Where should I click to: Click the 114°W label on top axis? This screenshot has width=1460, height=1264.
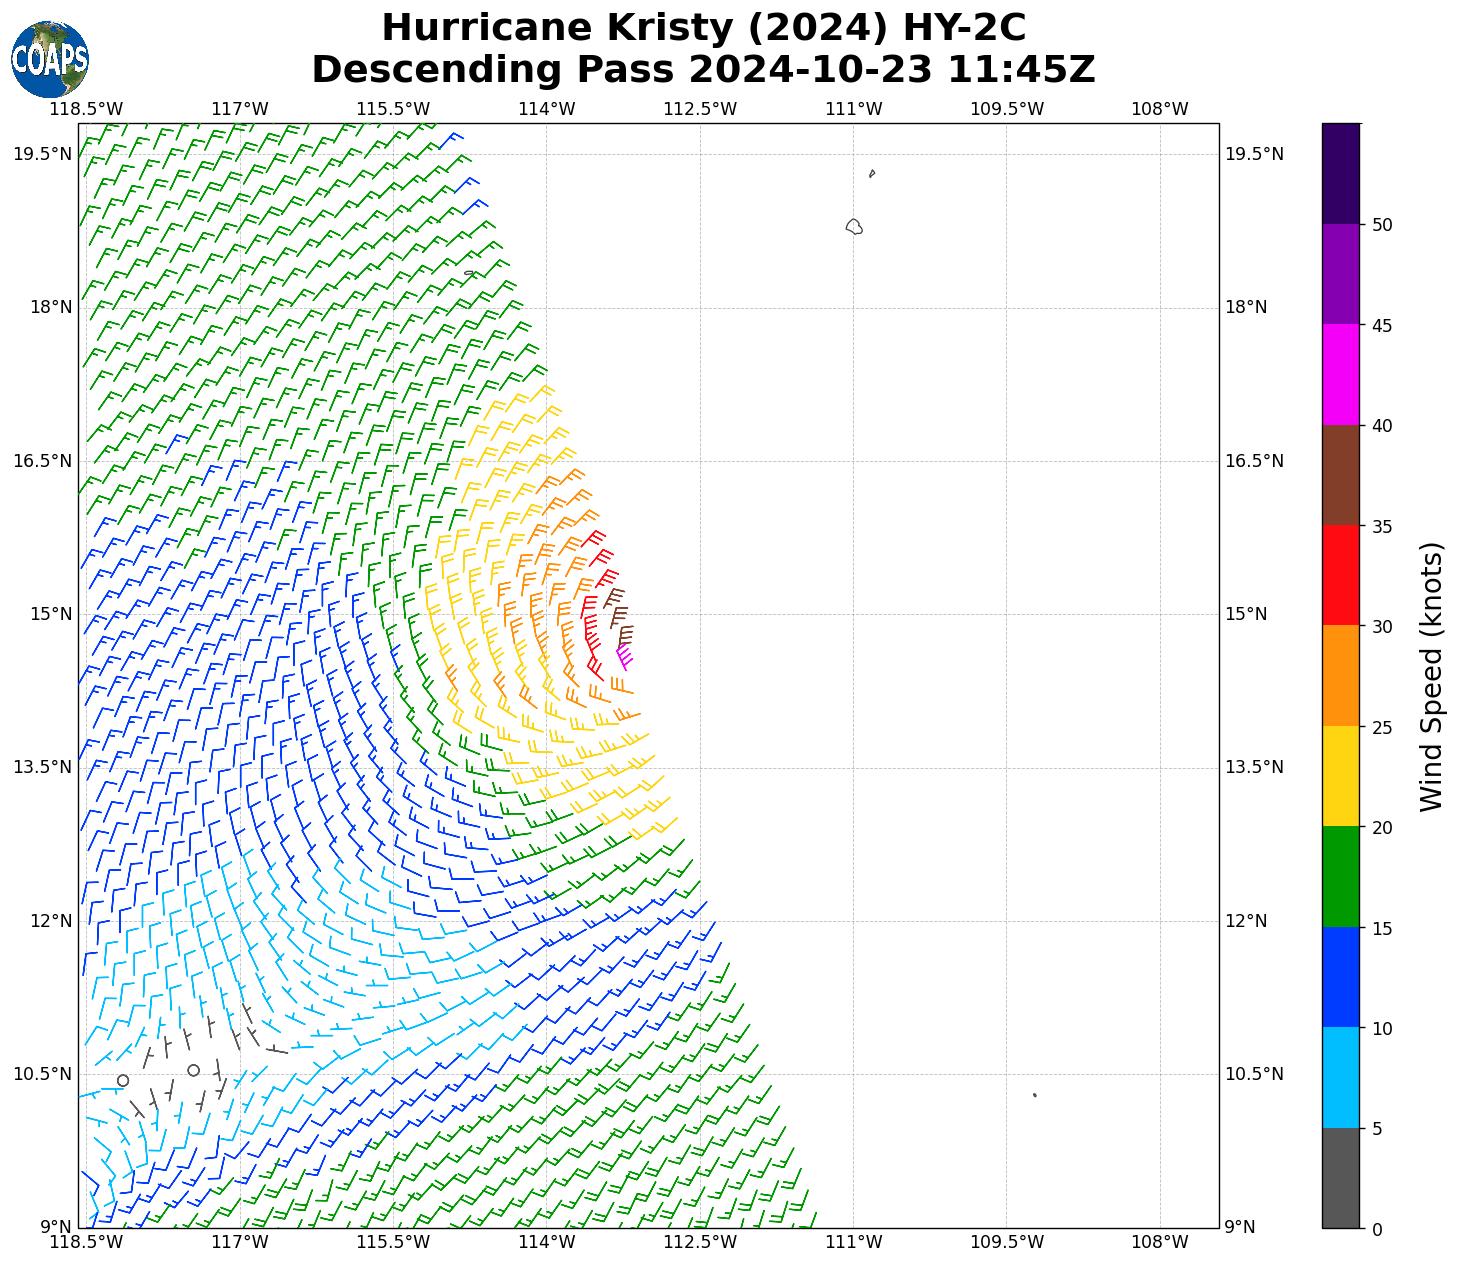546,109
